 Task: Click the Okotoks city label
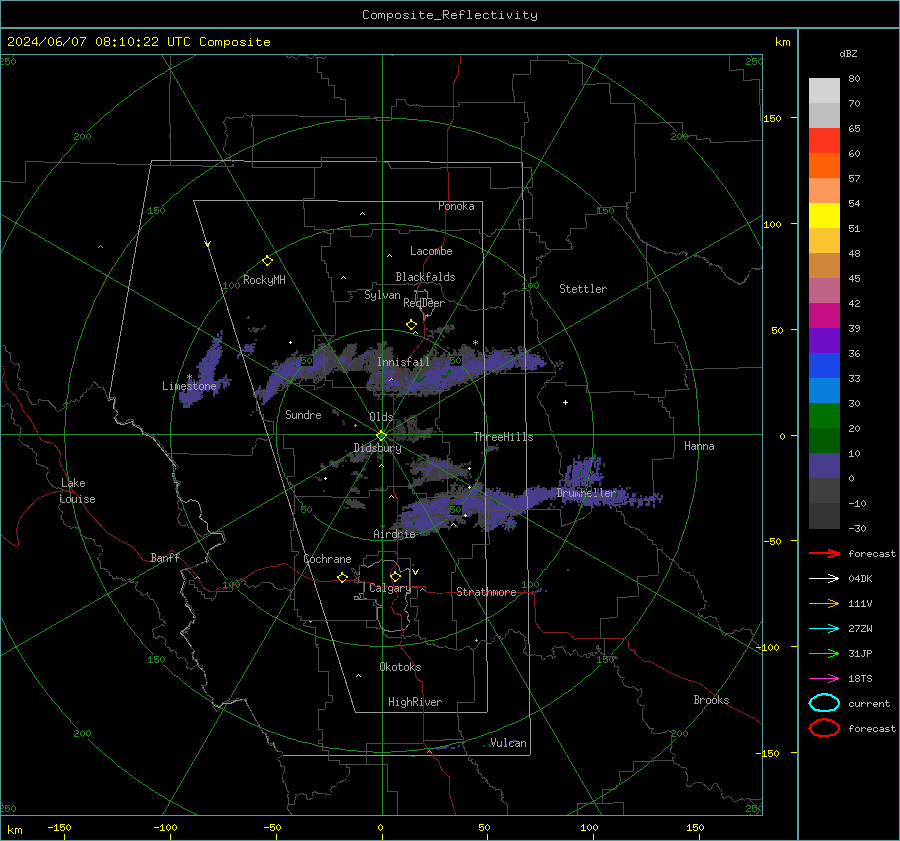point(400,667)
